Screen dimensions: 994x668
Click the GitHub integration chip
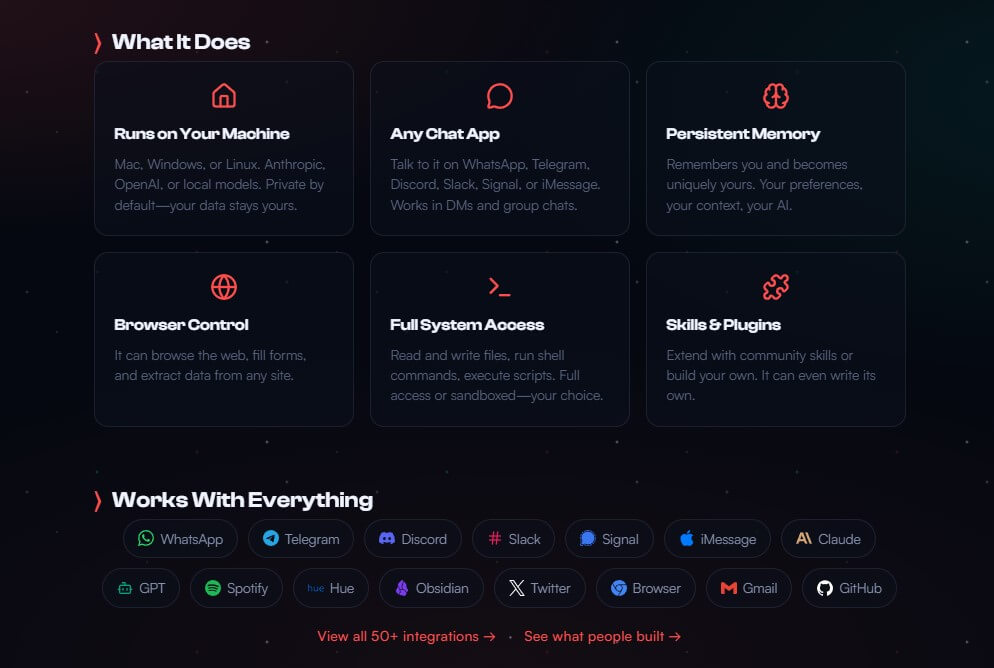pos(849,588)
